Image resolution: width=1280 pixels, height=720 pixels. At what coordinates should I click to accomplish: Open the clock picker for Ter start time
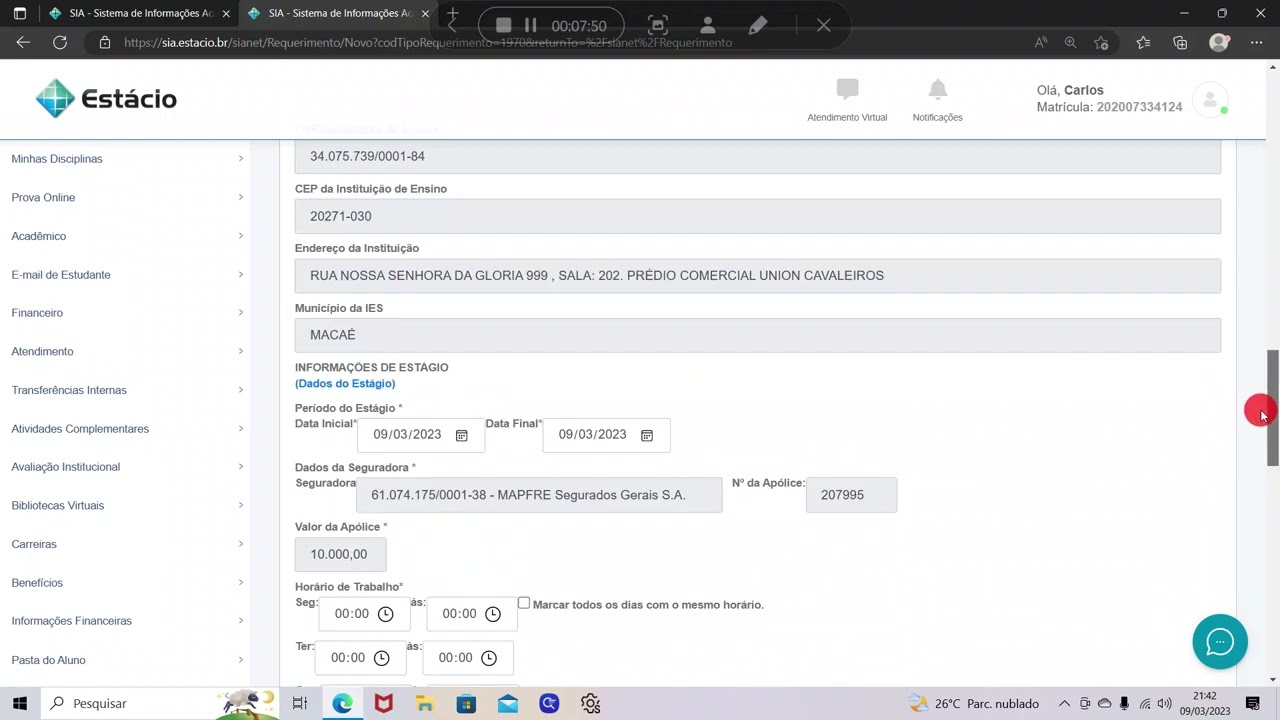(x=381, y=658)
